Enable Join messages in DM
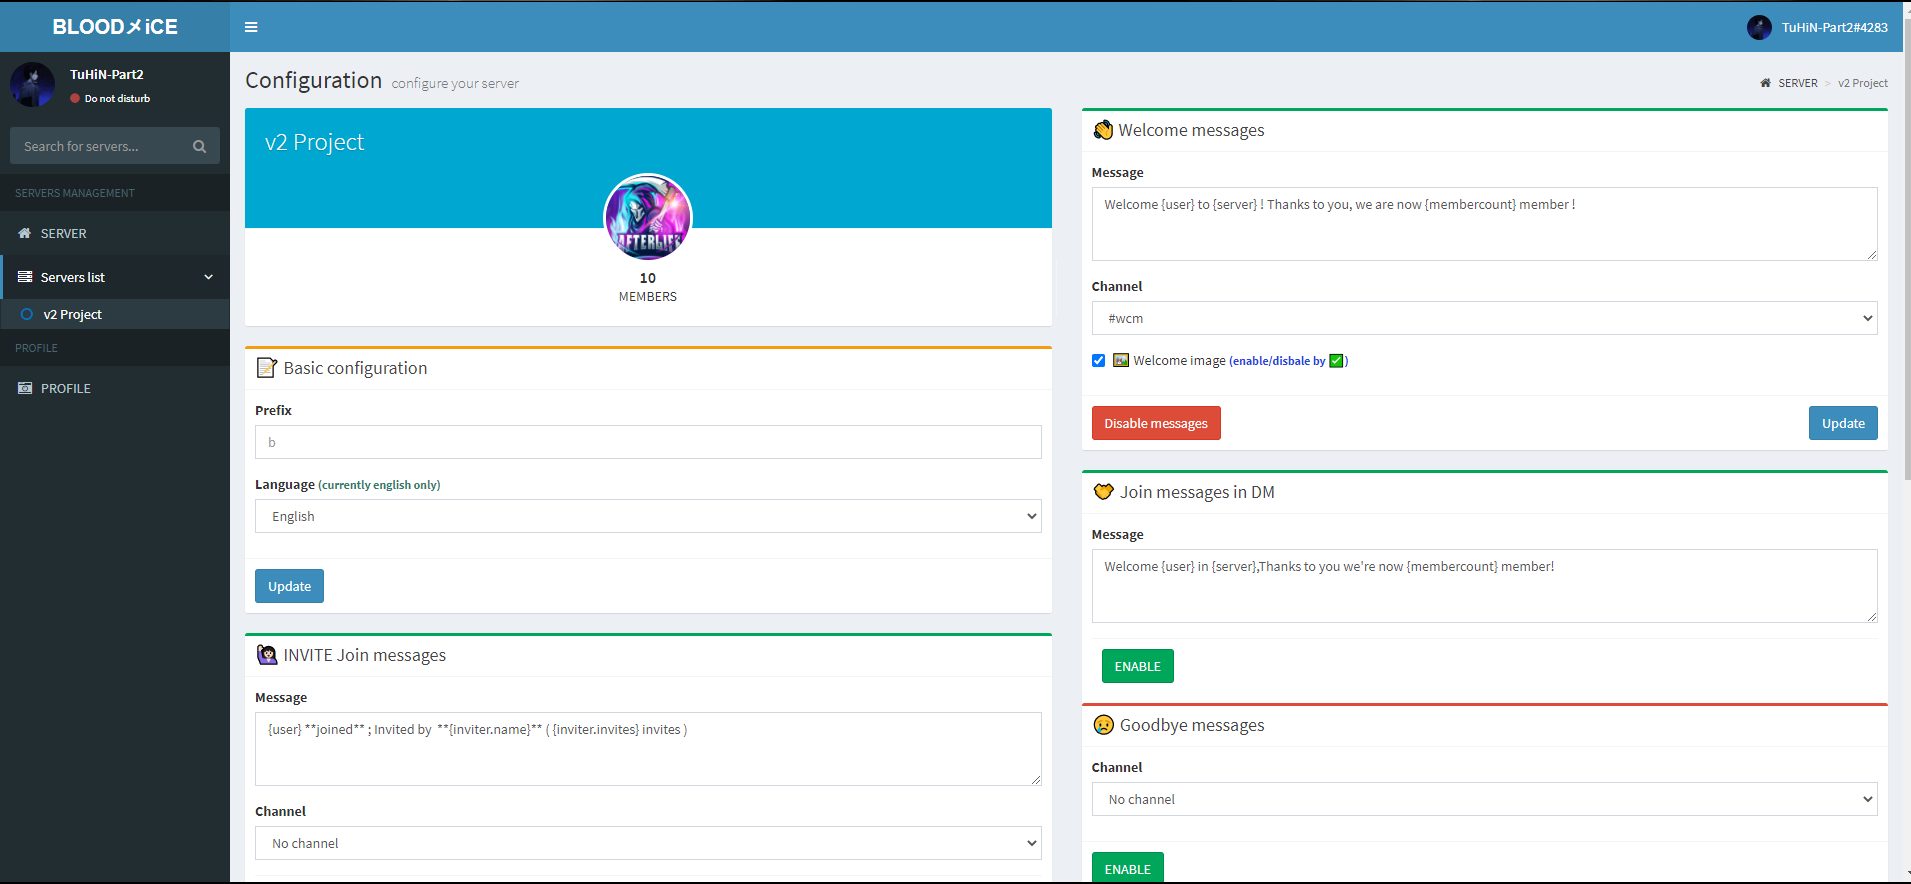The height and width of the screenshot is (884, 1911). (1137, 666)
